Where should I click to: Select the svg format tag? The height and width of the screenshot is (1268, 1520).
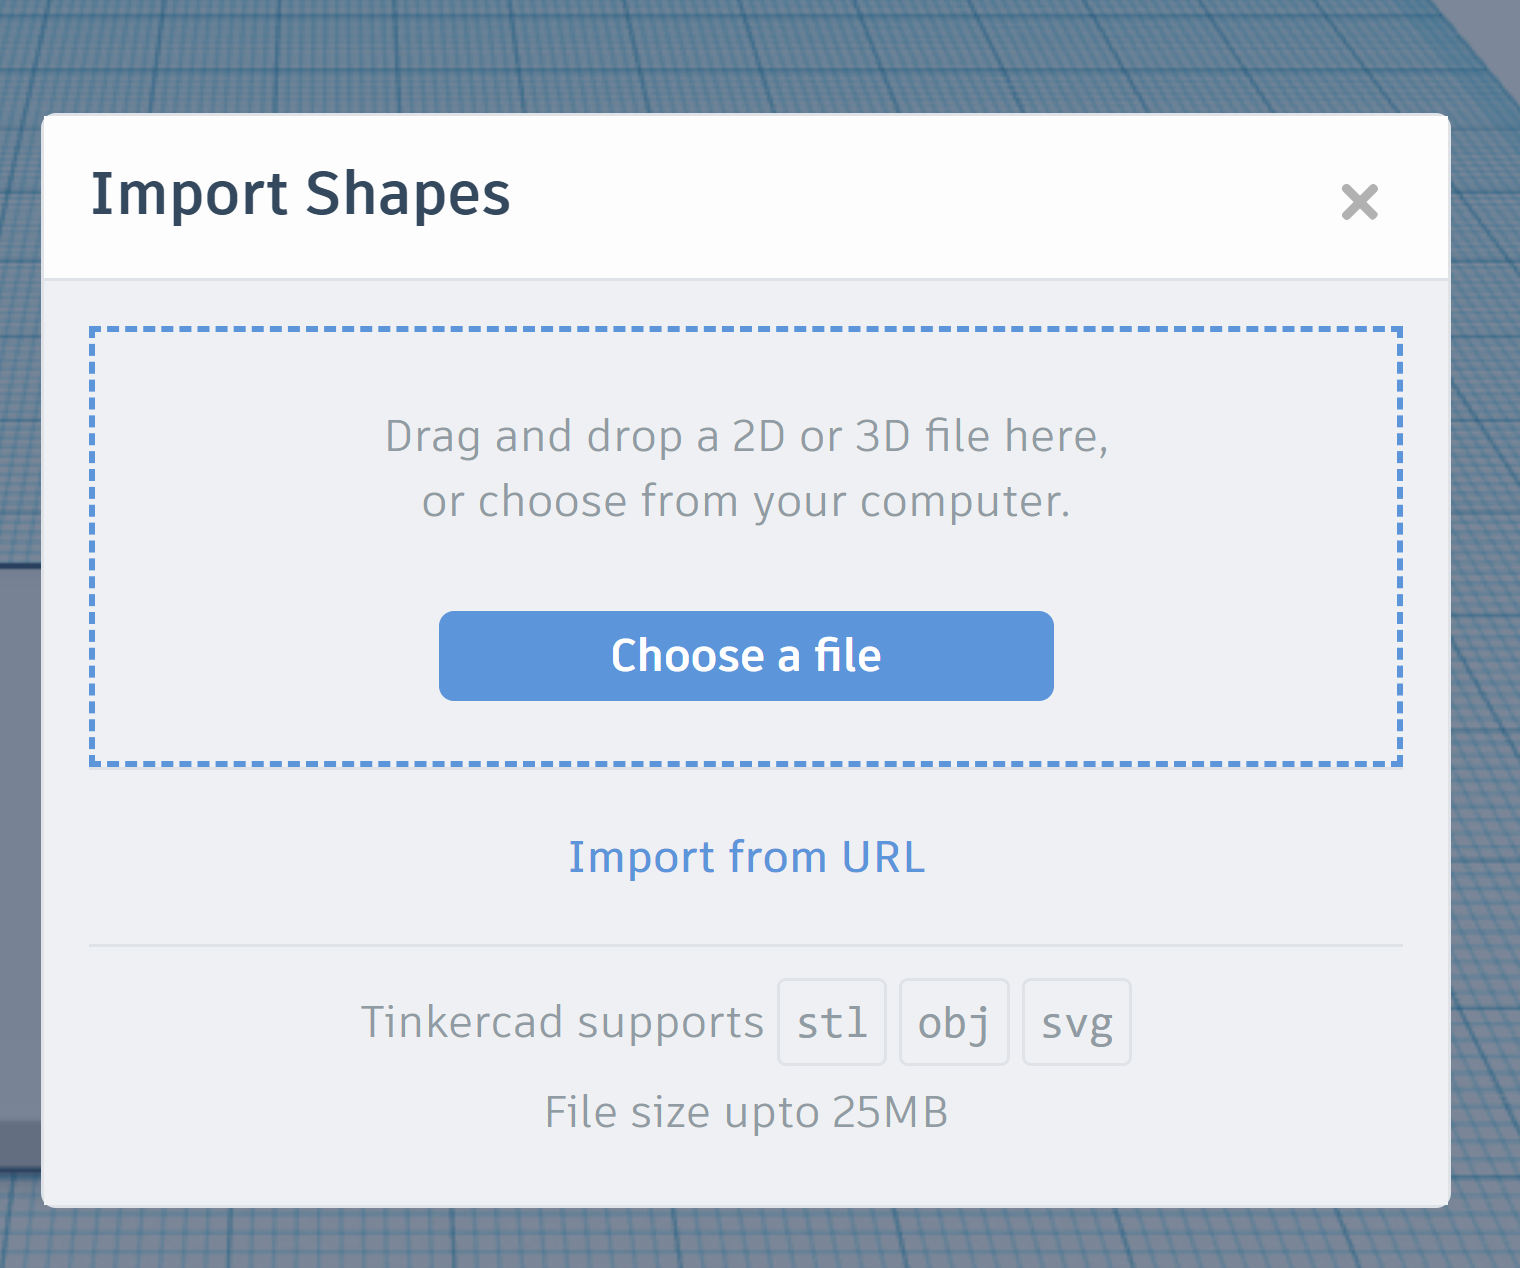point(1077,1022)
